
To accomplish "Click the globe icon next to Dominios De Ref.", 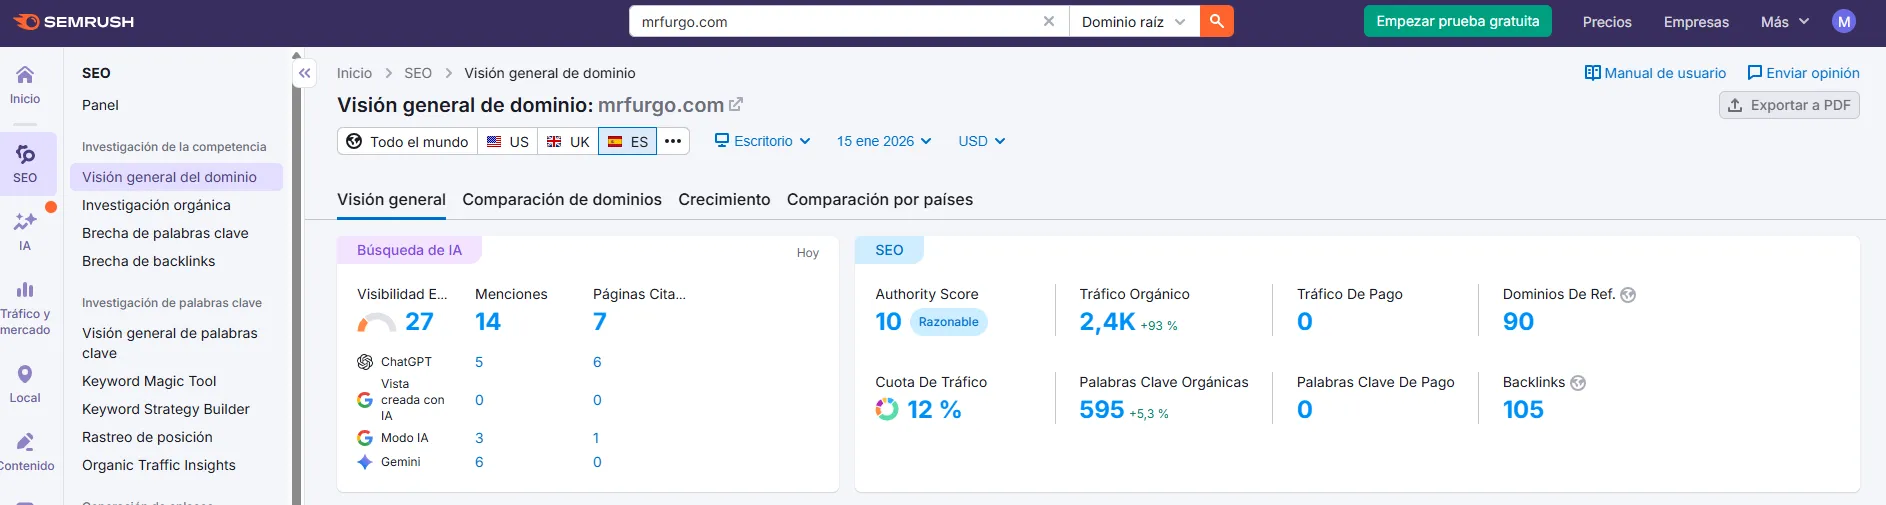I will tap(1628, 295).
